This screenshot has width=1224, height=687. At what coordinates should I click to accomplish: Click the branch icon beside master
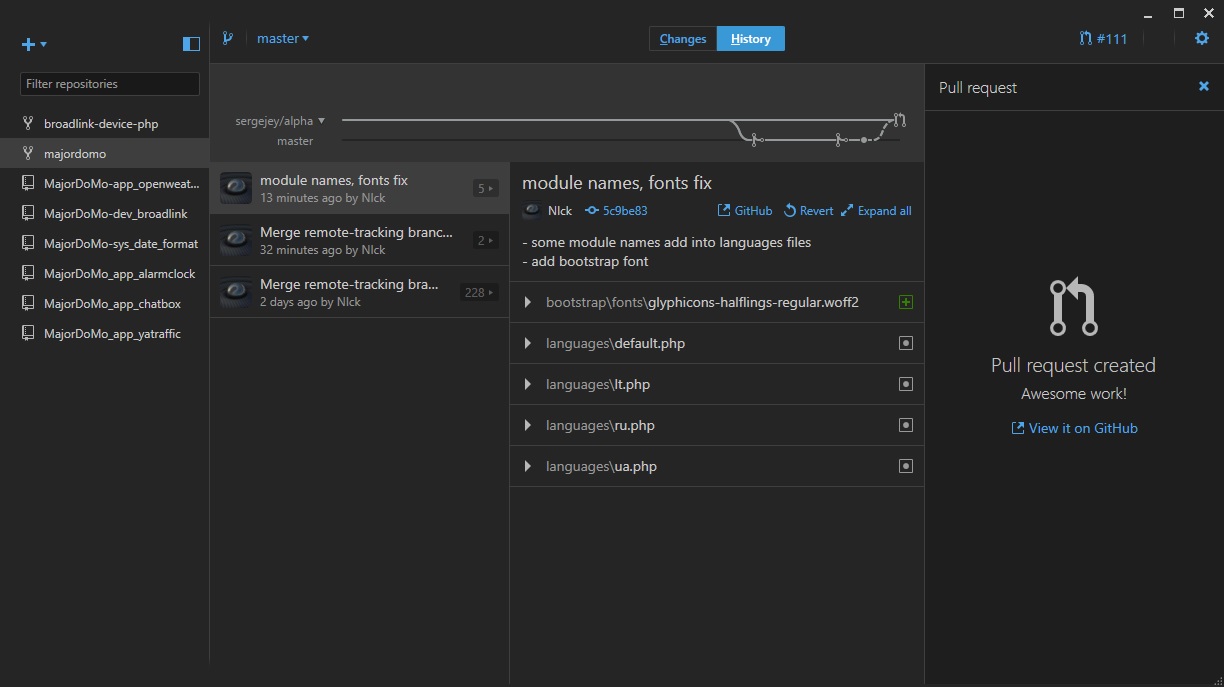[228, 39]
